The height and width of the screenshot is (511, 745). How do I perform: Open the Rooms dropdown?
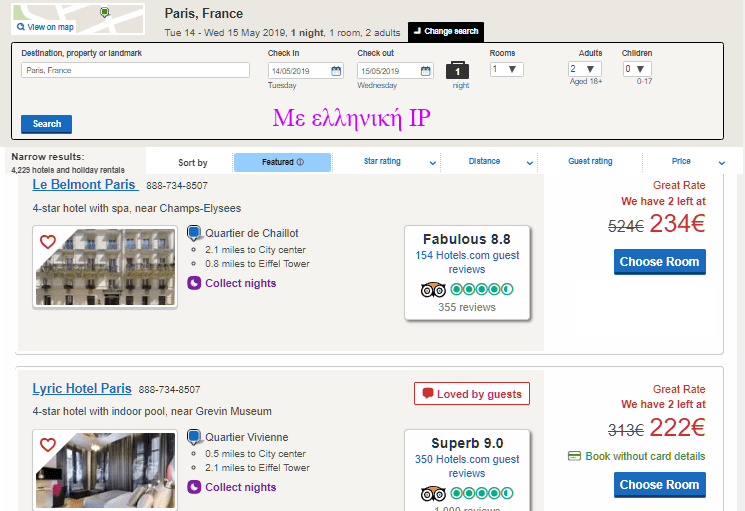pyautogui.click(x=506, y=69)
